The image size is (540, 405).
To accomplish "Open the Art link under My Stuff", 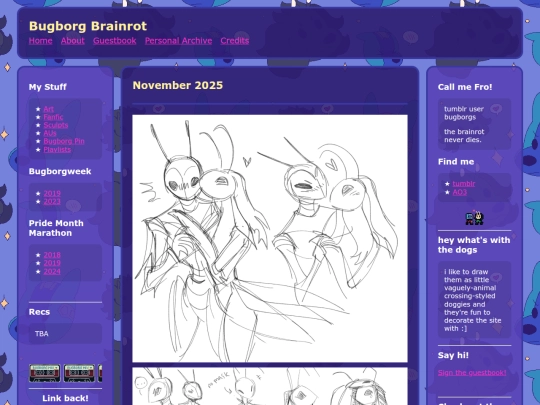I will click(x=49, y=109).
